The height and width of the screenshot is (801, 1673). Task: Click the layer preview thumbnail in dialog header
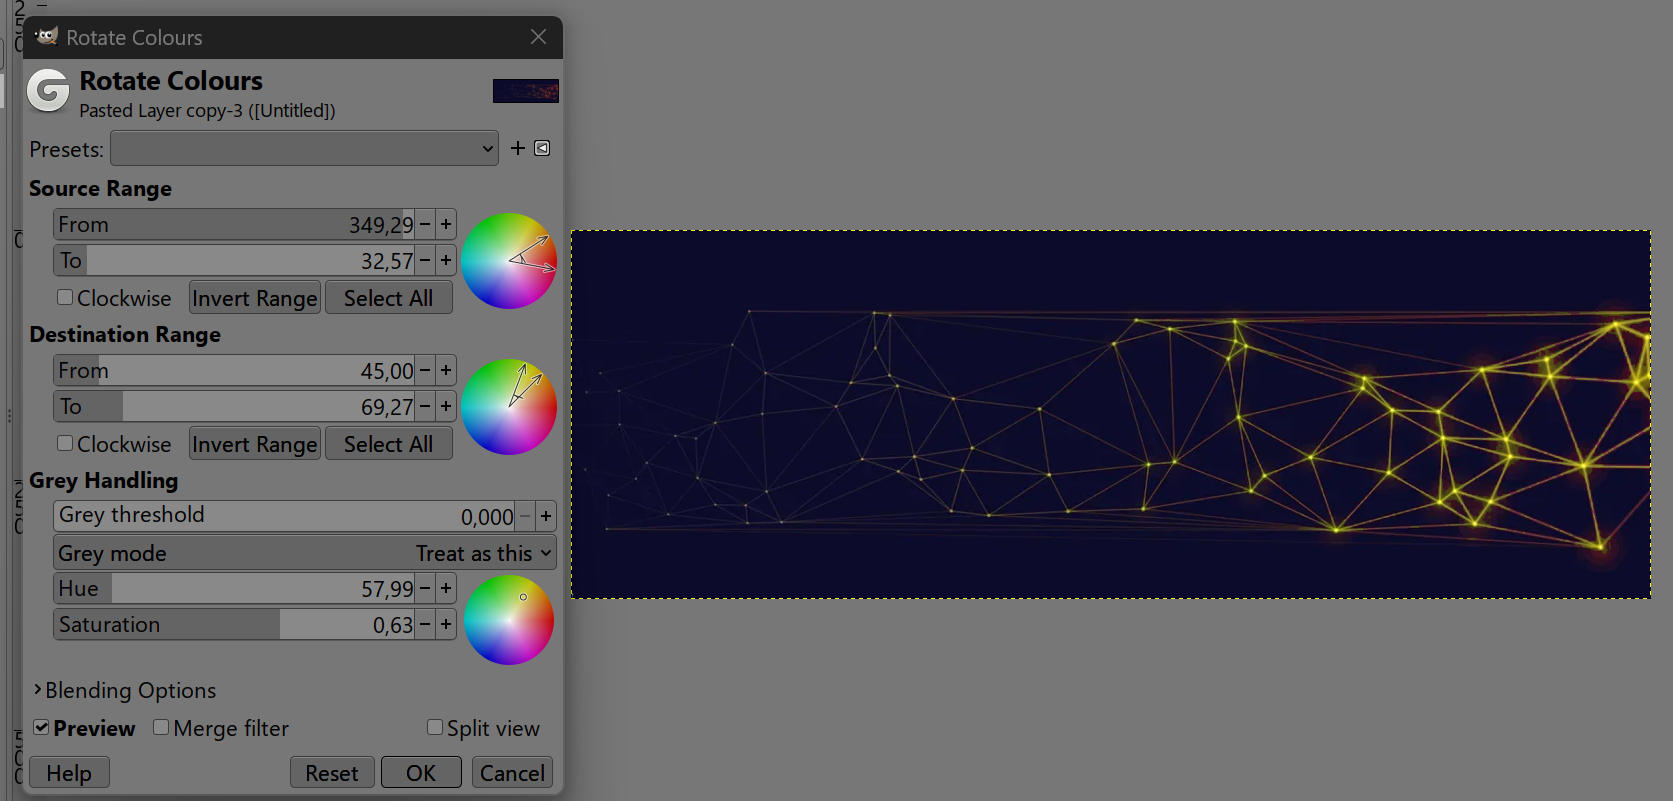[x=526, y=91]
